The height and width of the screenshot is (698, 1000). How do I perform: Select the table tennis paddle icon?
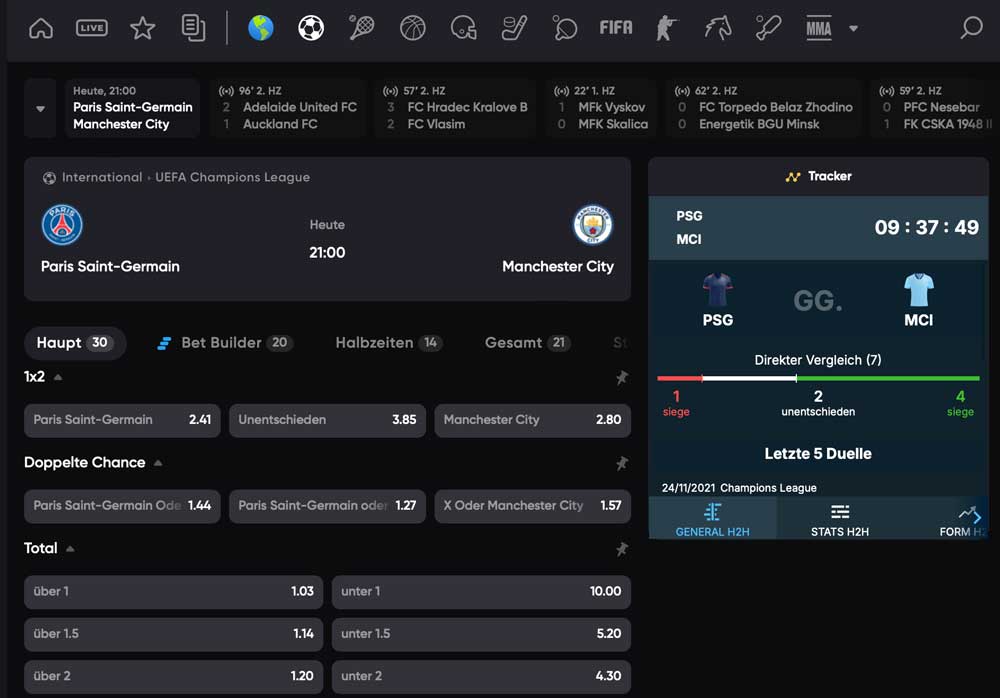(x=565, y=28)
